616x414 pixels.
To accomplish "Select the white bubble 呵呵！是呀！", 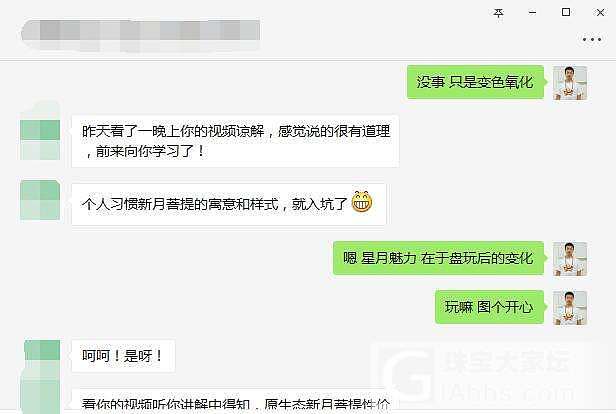I will coord(123,356).
